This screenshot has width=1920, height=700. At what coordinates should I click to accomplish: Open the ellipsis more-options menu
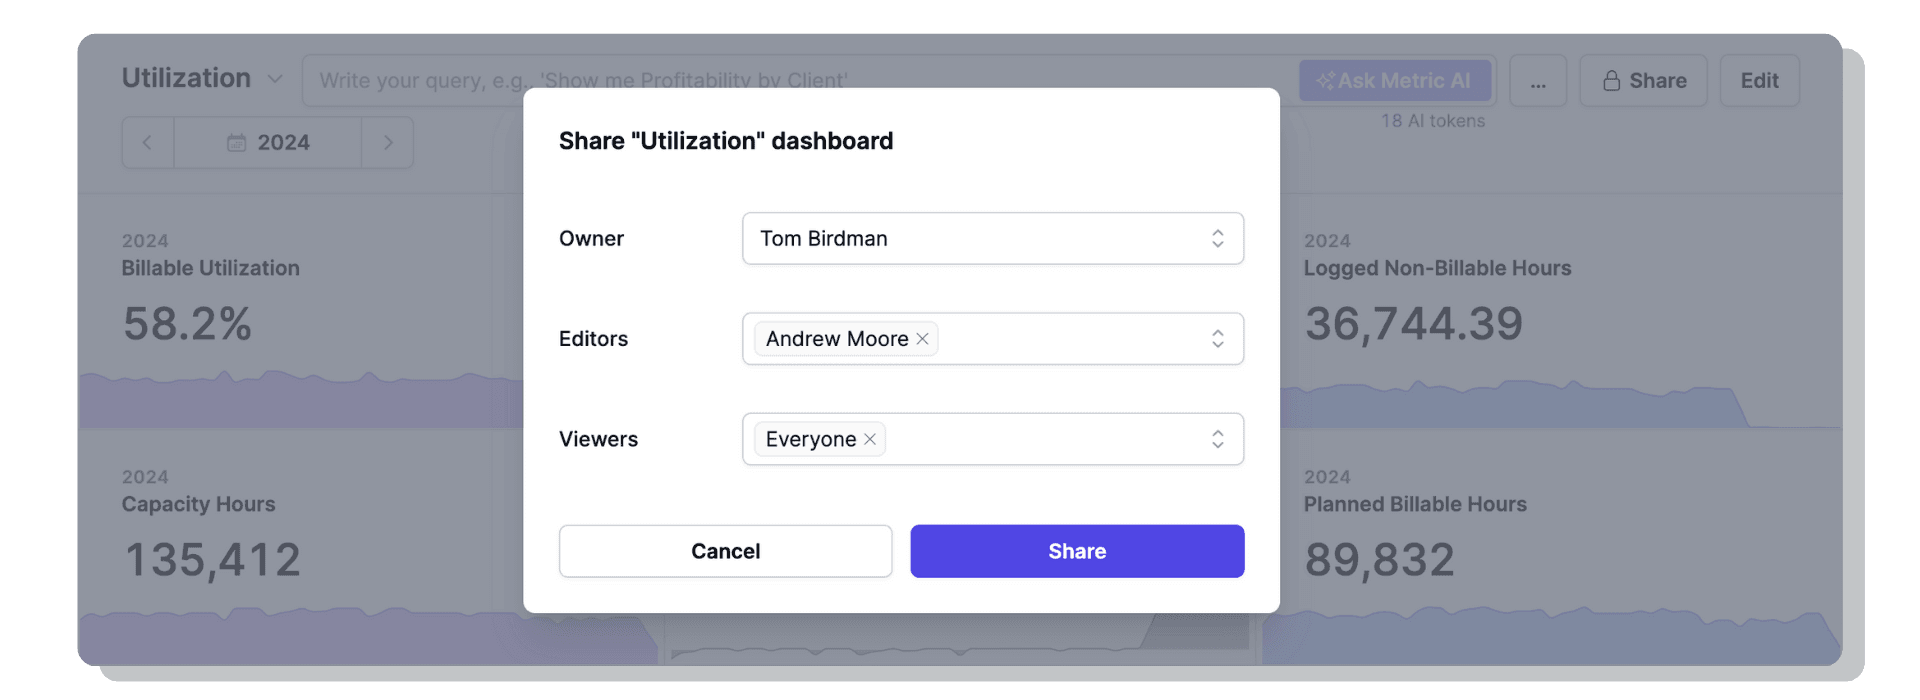[x=1538, y=80]
